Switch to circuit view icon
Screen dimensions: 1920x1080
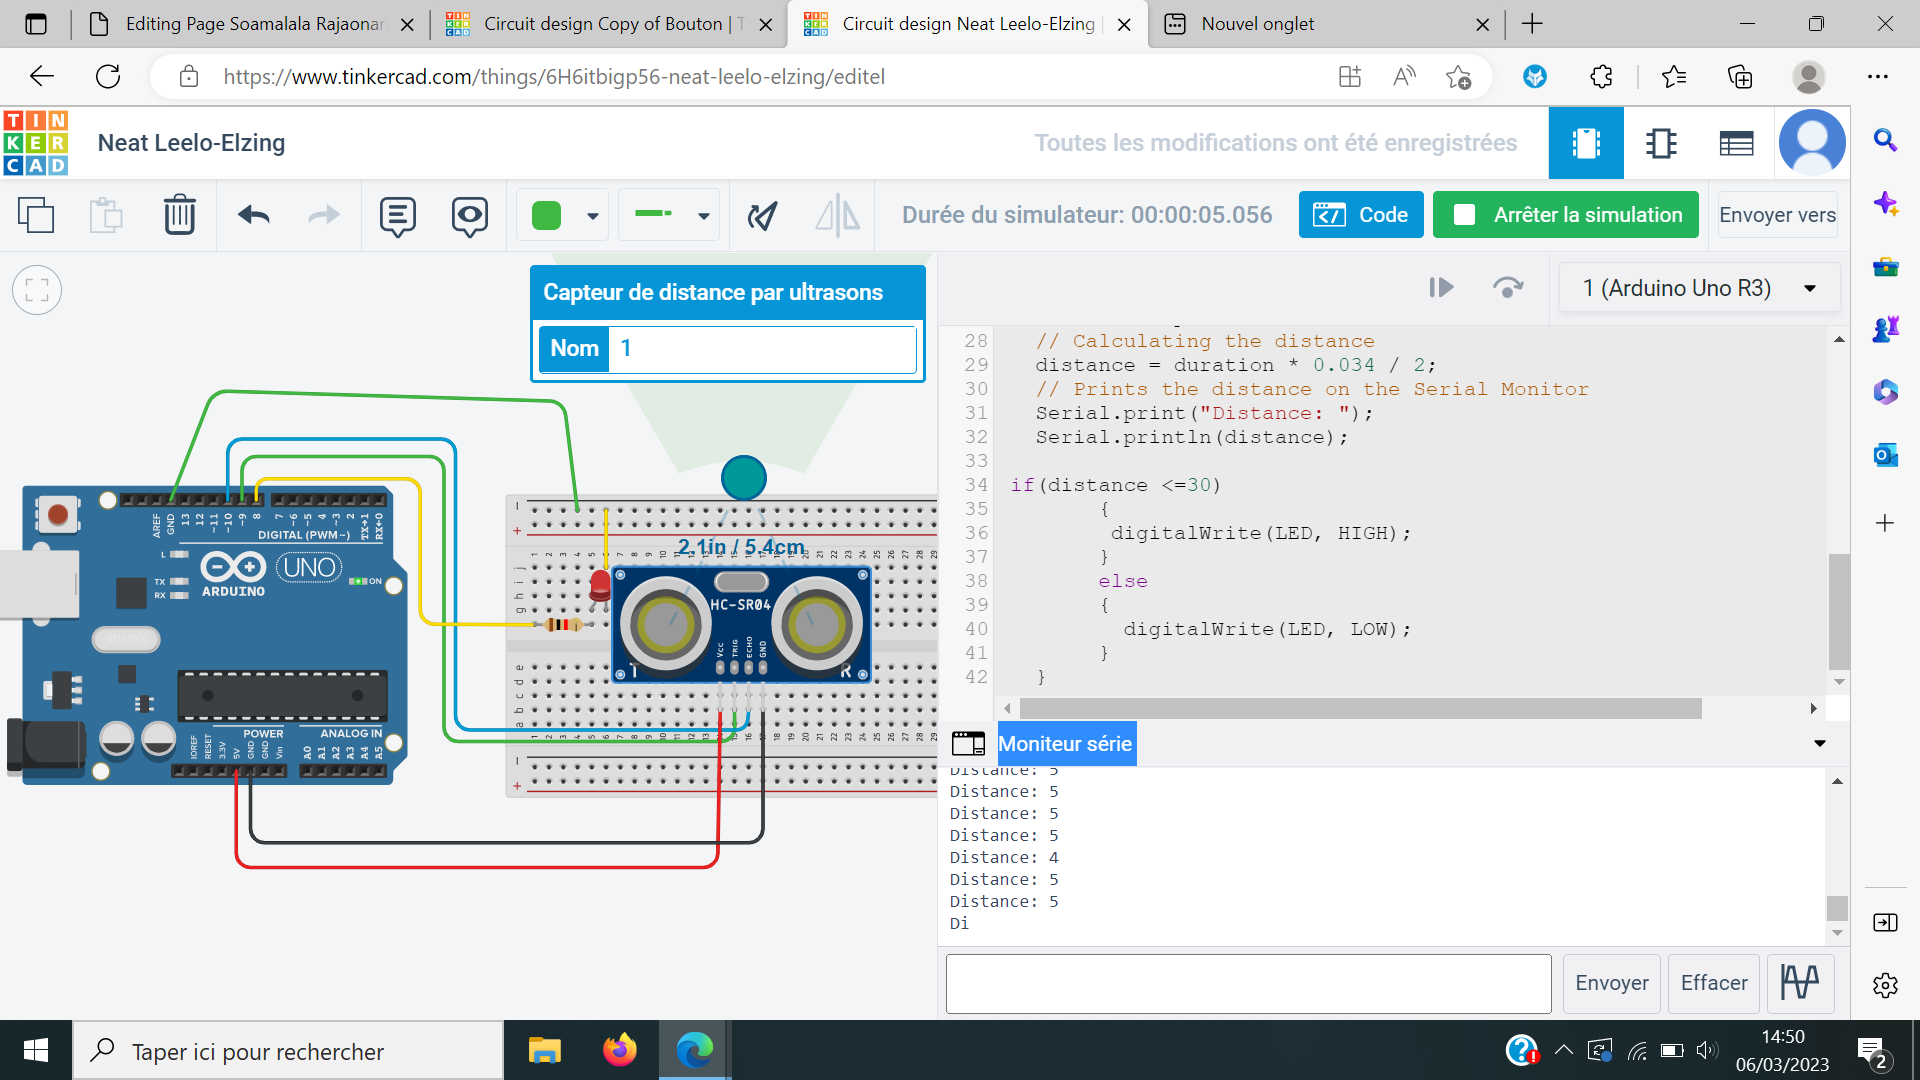coord(1586,143)
